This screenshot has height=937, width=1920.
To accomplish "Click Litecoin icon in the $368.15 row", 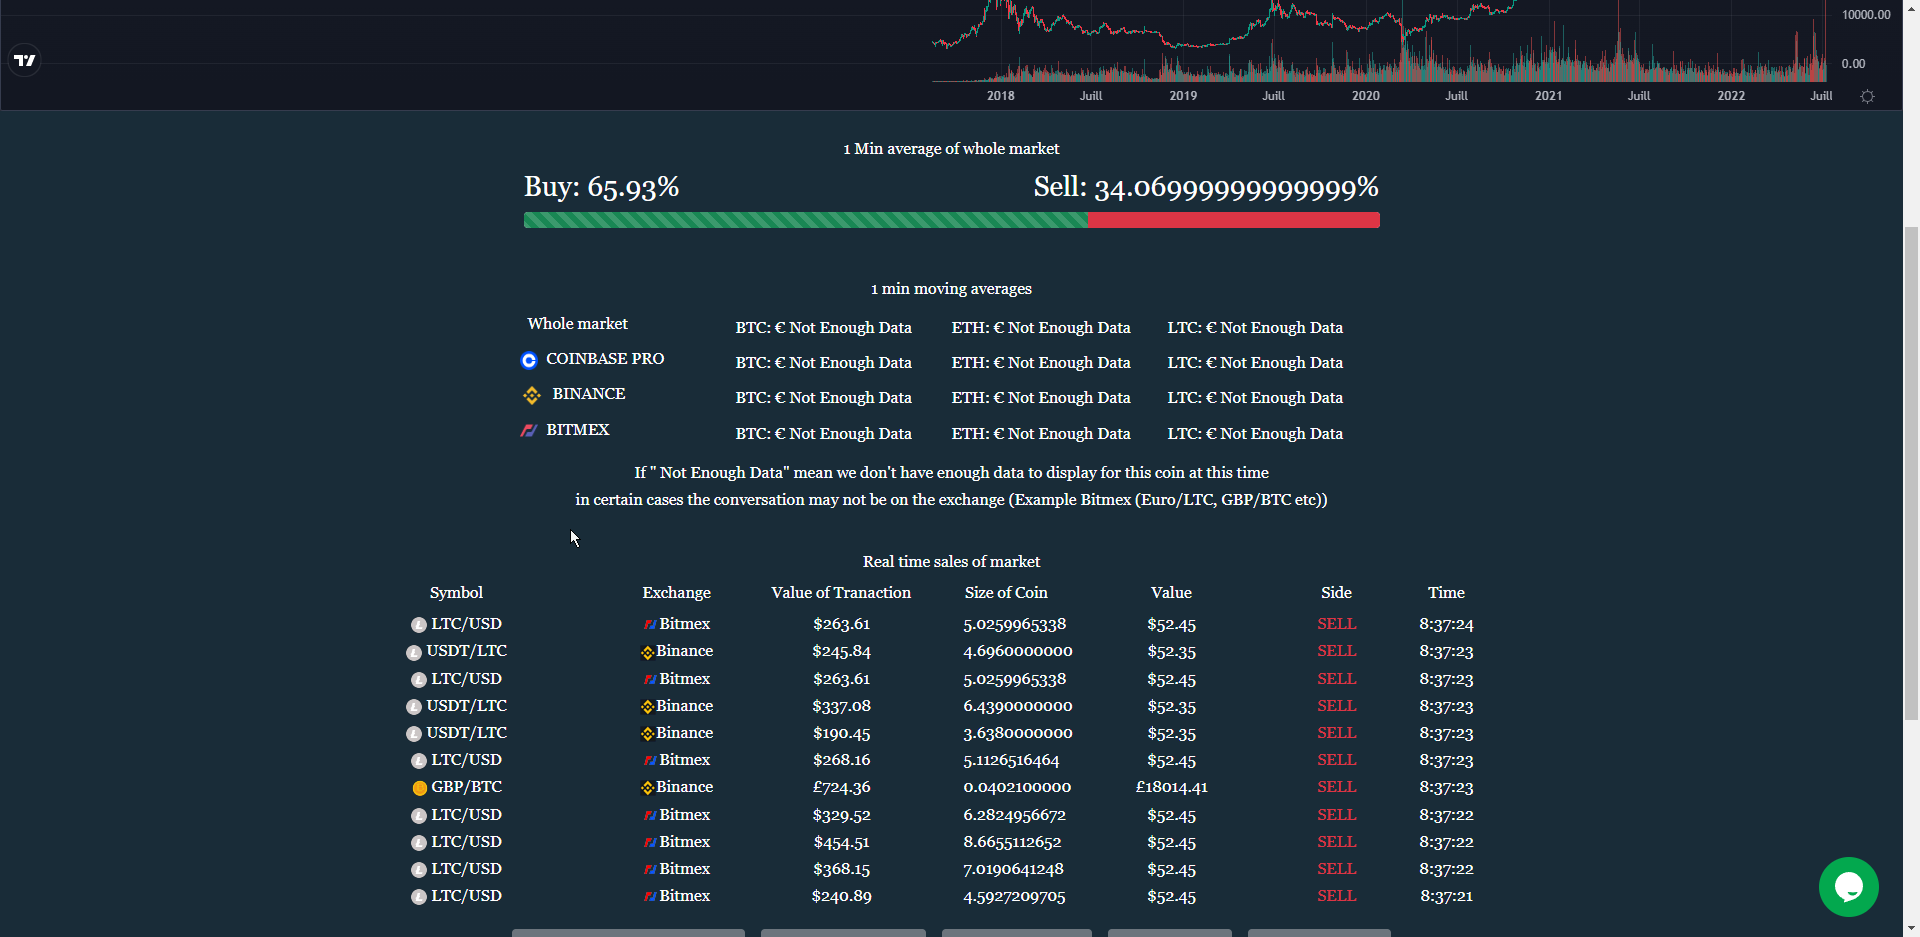I will pyautogui.click(x=419, y=870).
